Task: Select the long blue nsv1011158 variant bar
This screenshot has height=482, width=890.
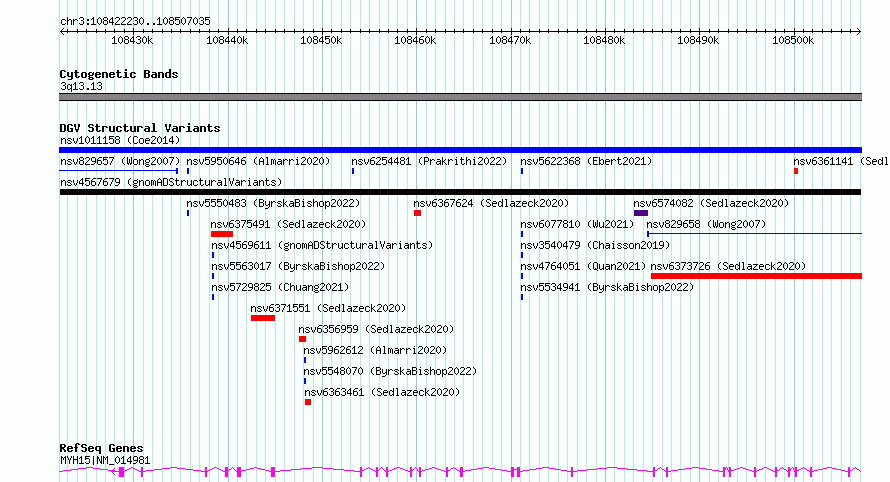Action: [x=460, y=150]
